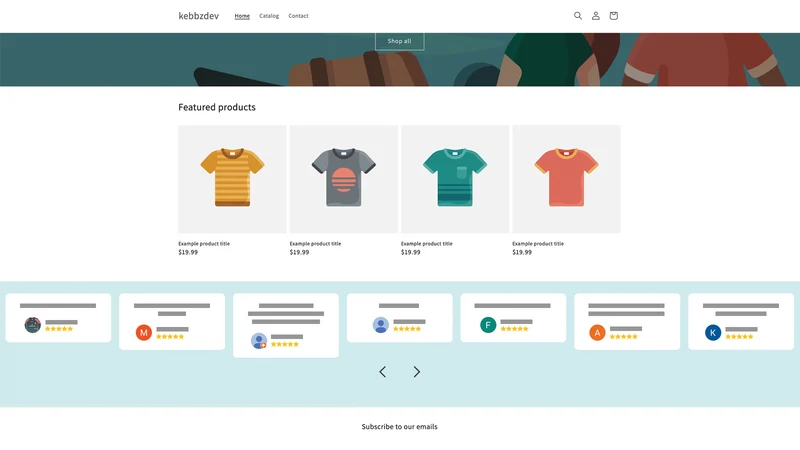
Task: Open the search icon in header
Action: (578, 16)
